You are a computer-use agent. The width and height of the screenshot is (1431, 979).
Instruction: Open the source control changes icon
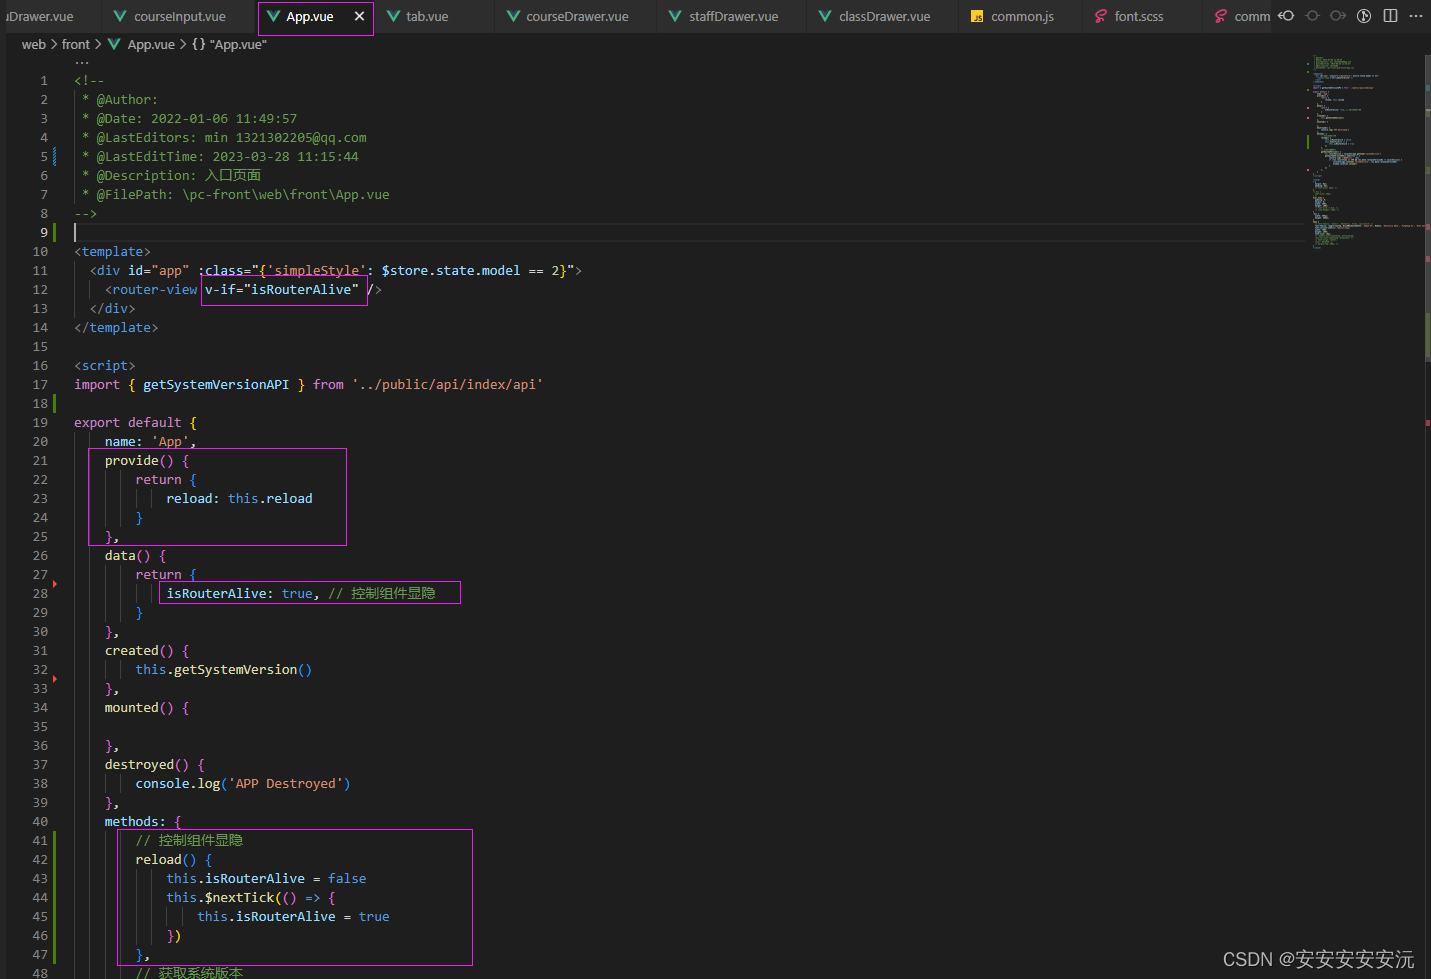[1364, 16]
